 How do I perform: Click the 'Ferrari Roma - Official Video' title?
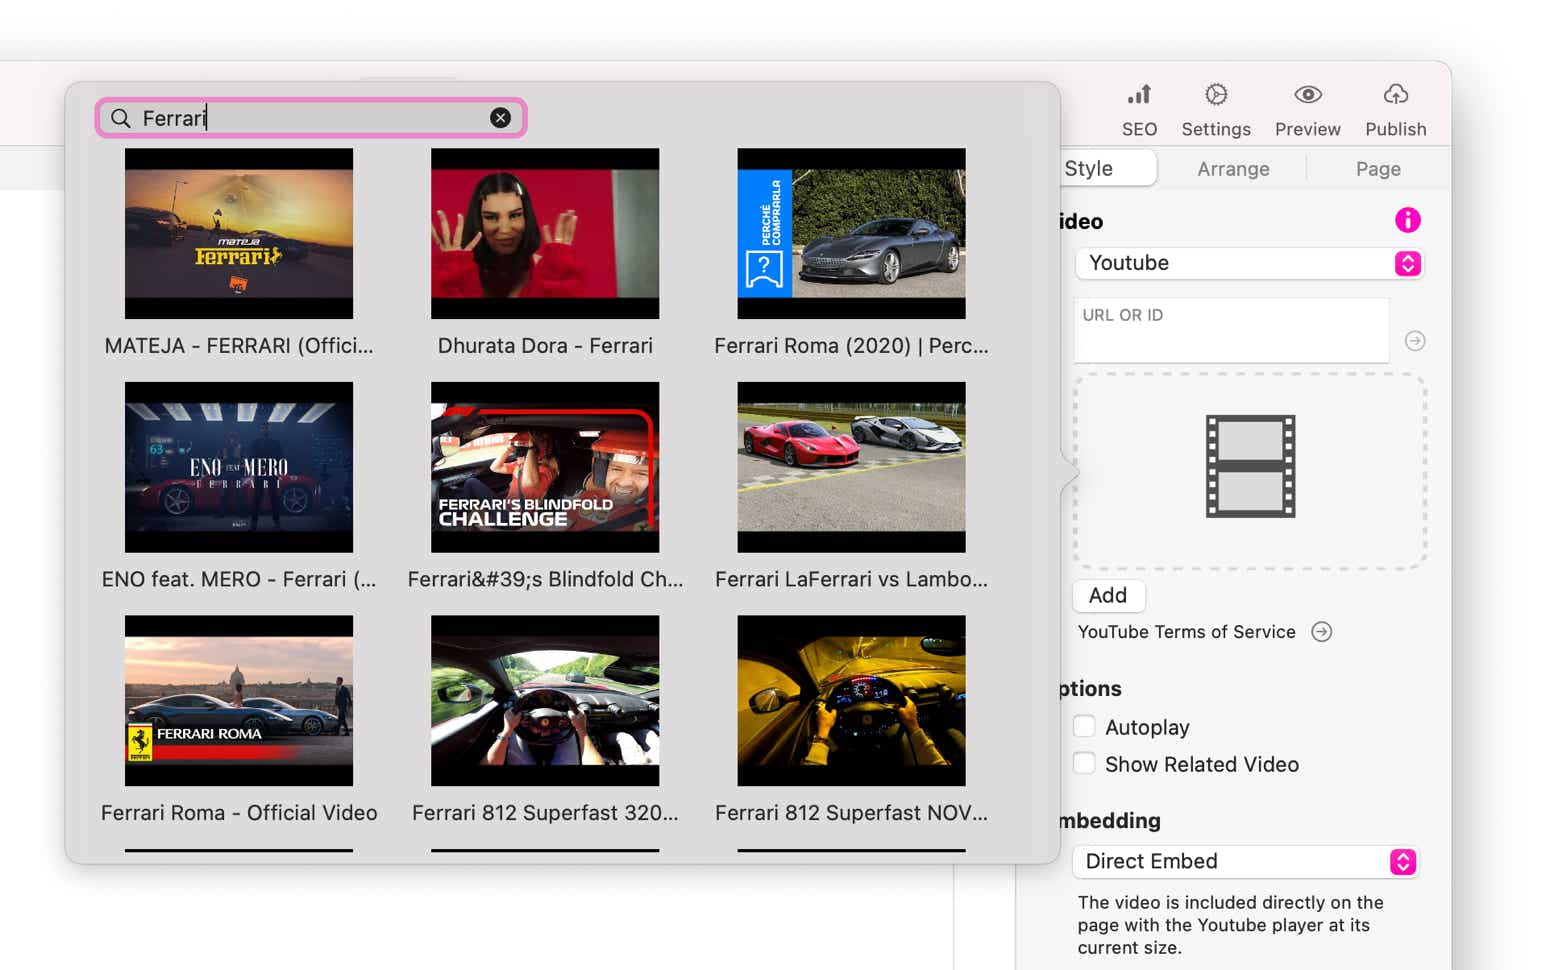239,813
